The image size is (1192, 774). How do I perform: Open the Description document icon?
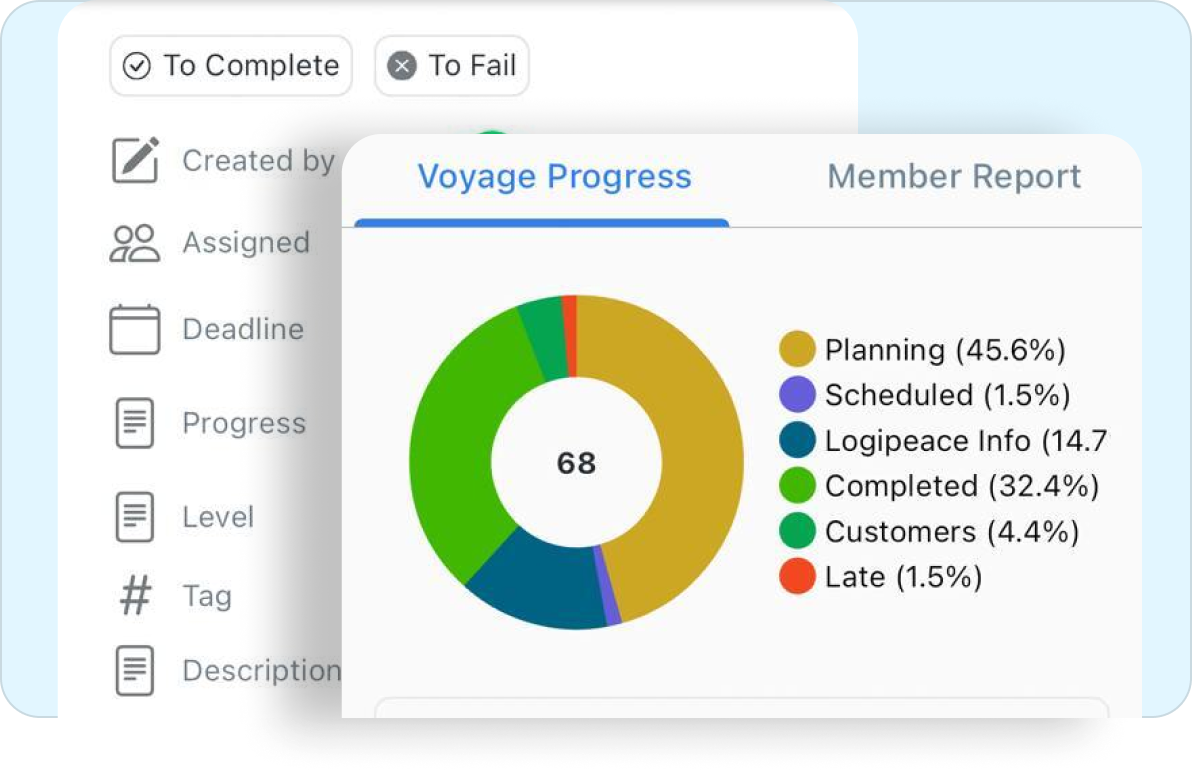135,671
